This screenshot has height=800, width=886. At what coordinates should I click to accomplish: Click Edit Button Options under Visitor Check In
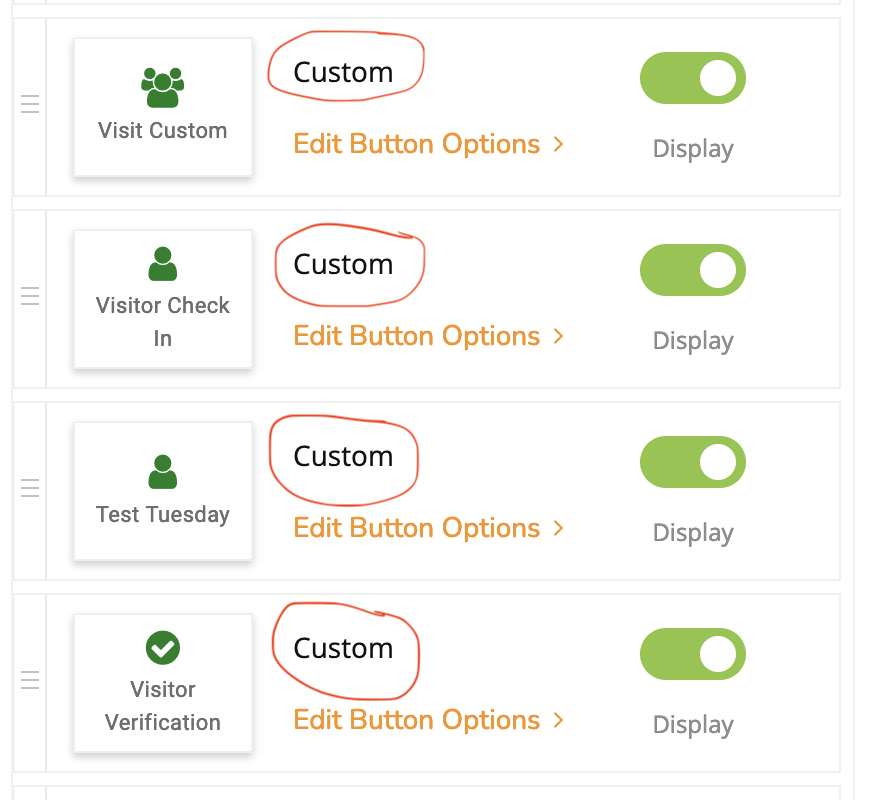tap(417, 336)
